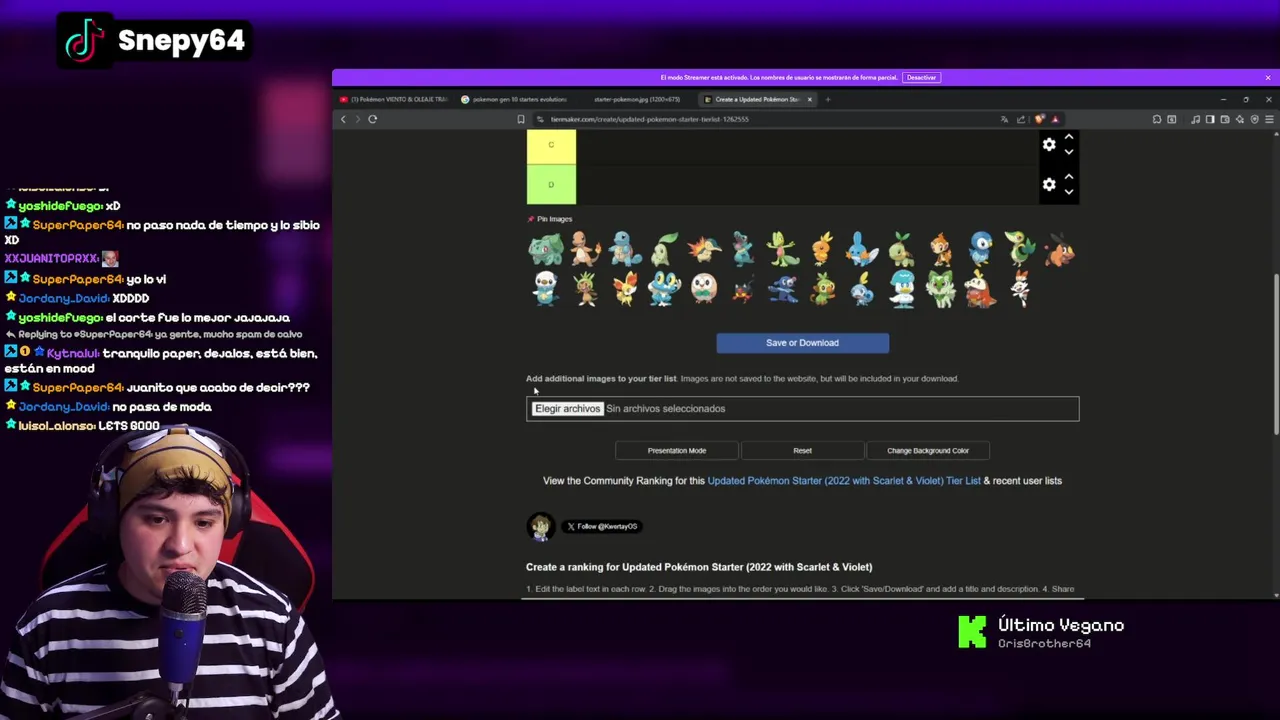1280x720 pixels.
Task: Click Follow @KwertyOS button
Action: point(601,526)
